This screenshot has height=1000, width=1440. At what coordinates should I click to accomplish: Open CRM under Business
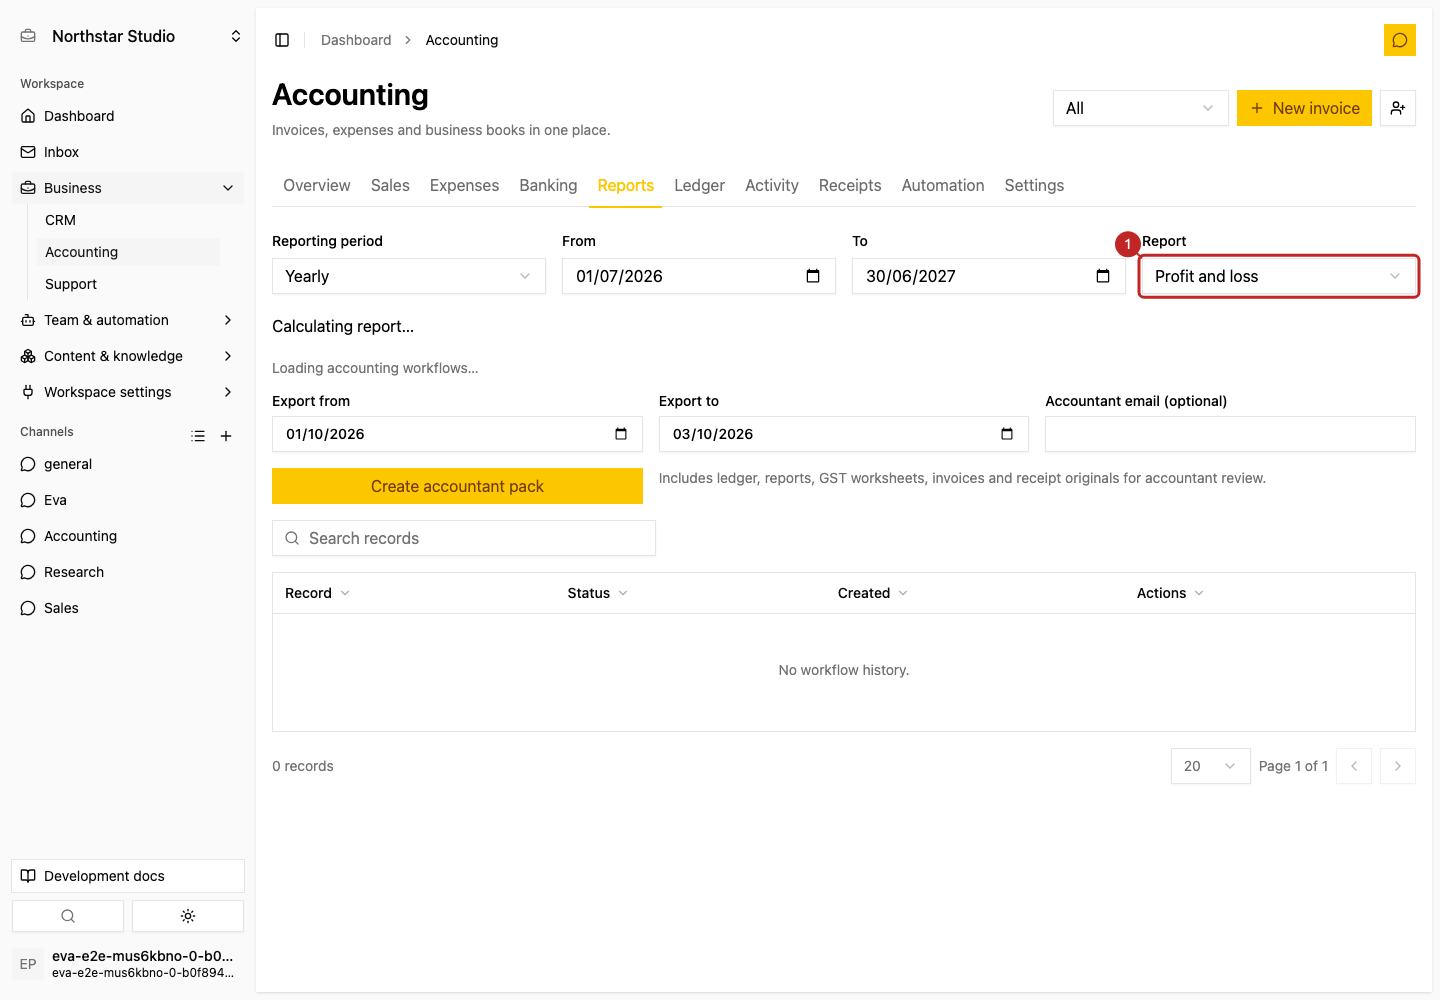click(x=128, y=220)
